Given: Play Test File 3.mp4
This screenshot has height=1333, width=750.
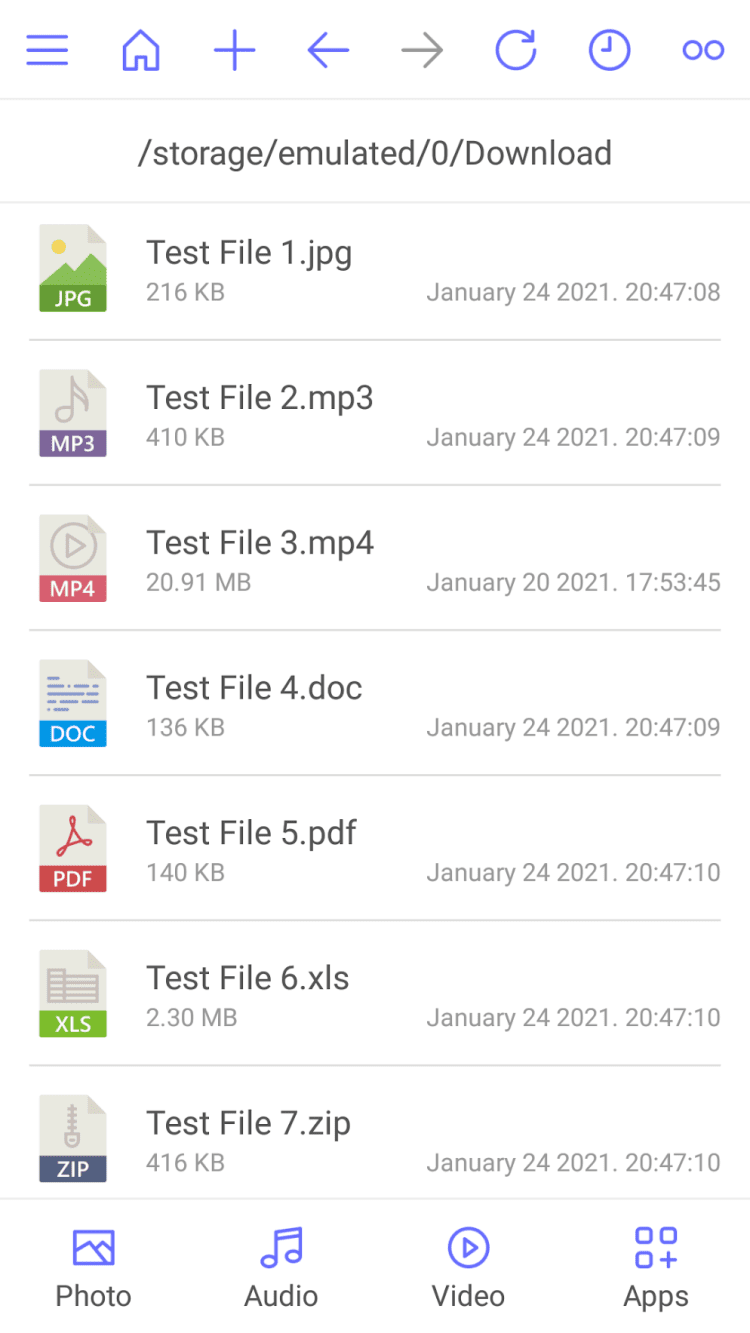Looking at the screenshot, I should pos(260,543).
